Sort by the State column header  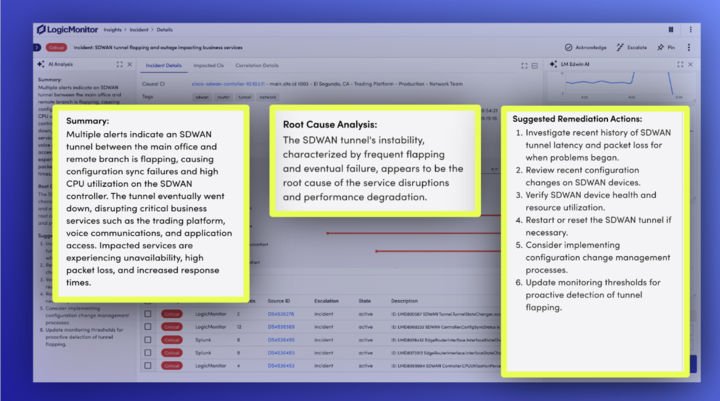tap(365, 301)
